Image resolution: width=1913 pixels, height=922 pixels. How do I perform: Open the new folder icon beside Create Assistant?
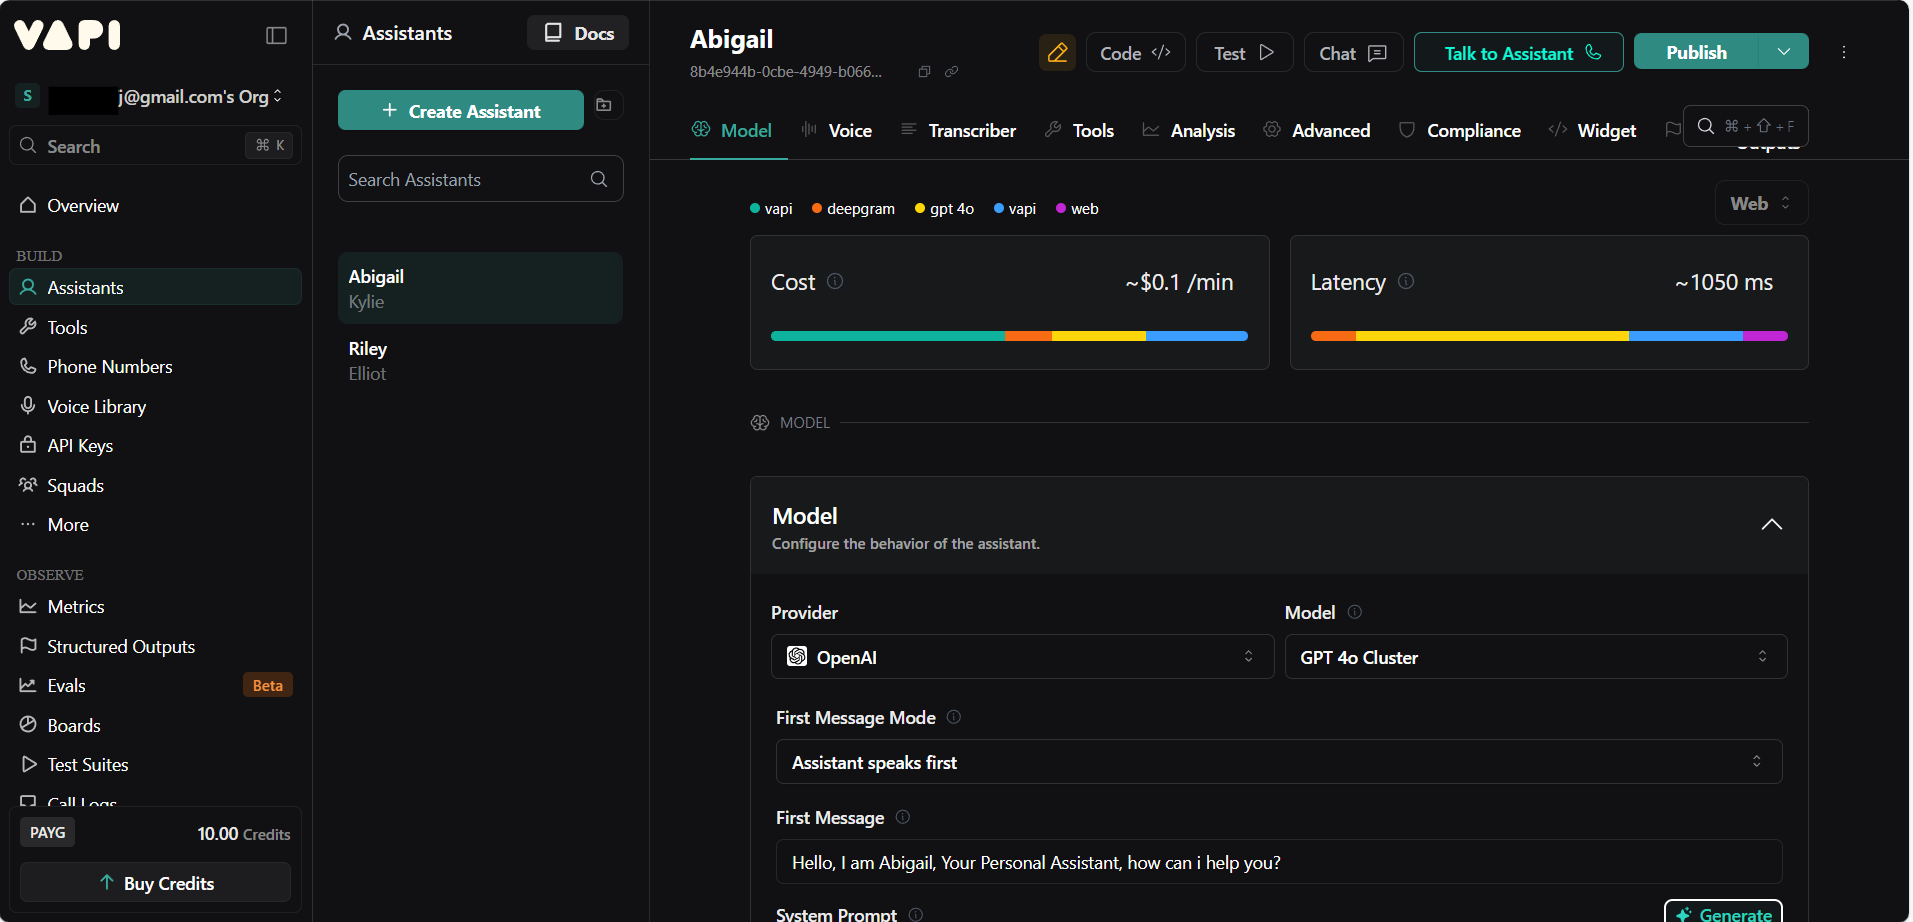[604, 105]
